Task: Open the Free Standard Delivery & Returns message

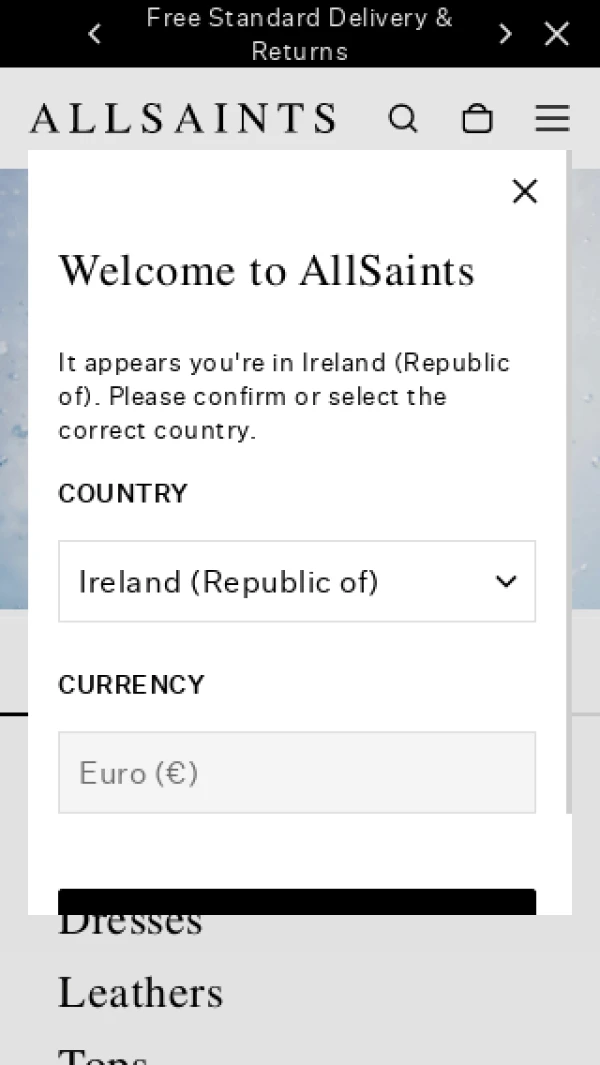Action: pyautogui.click(x=300, y=33)
